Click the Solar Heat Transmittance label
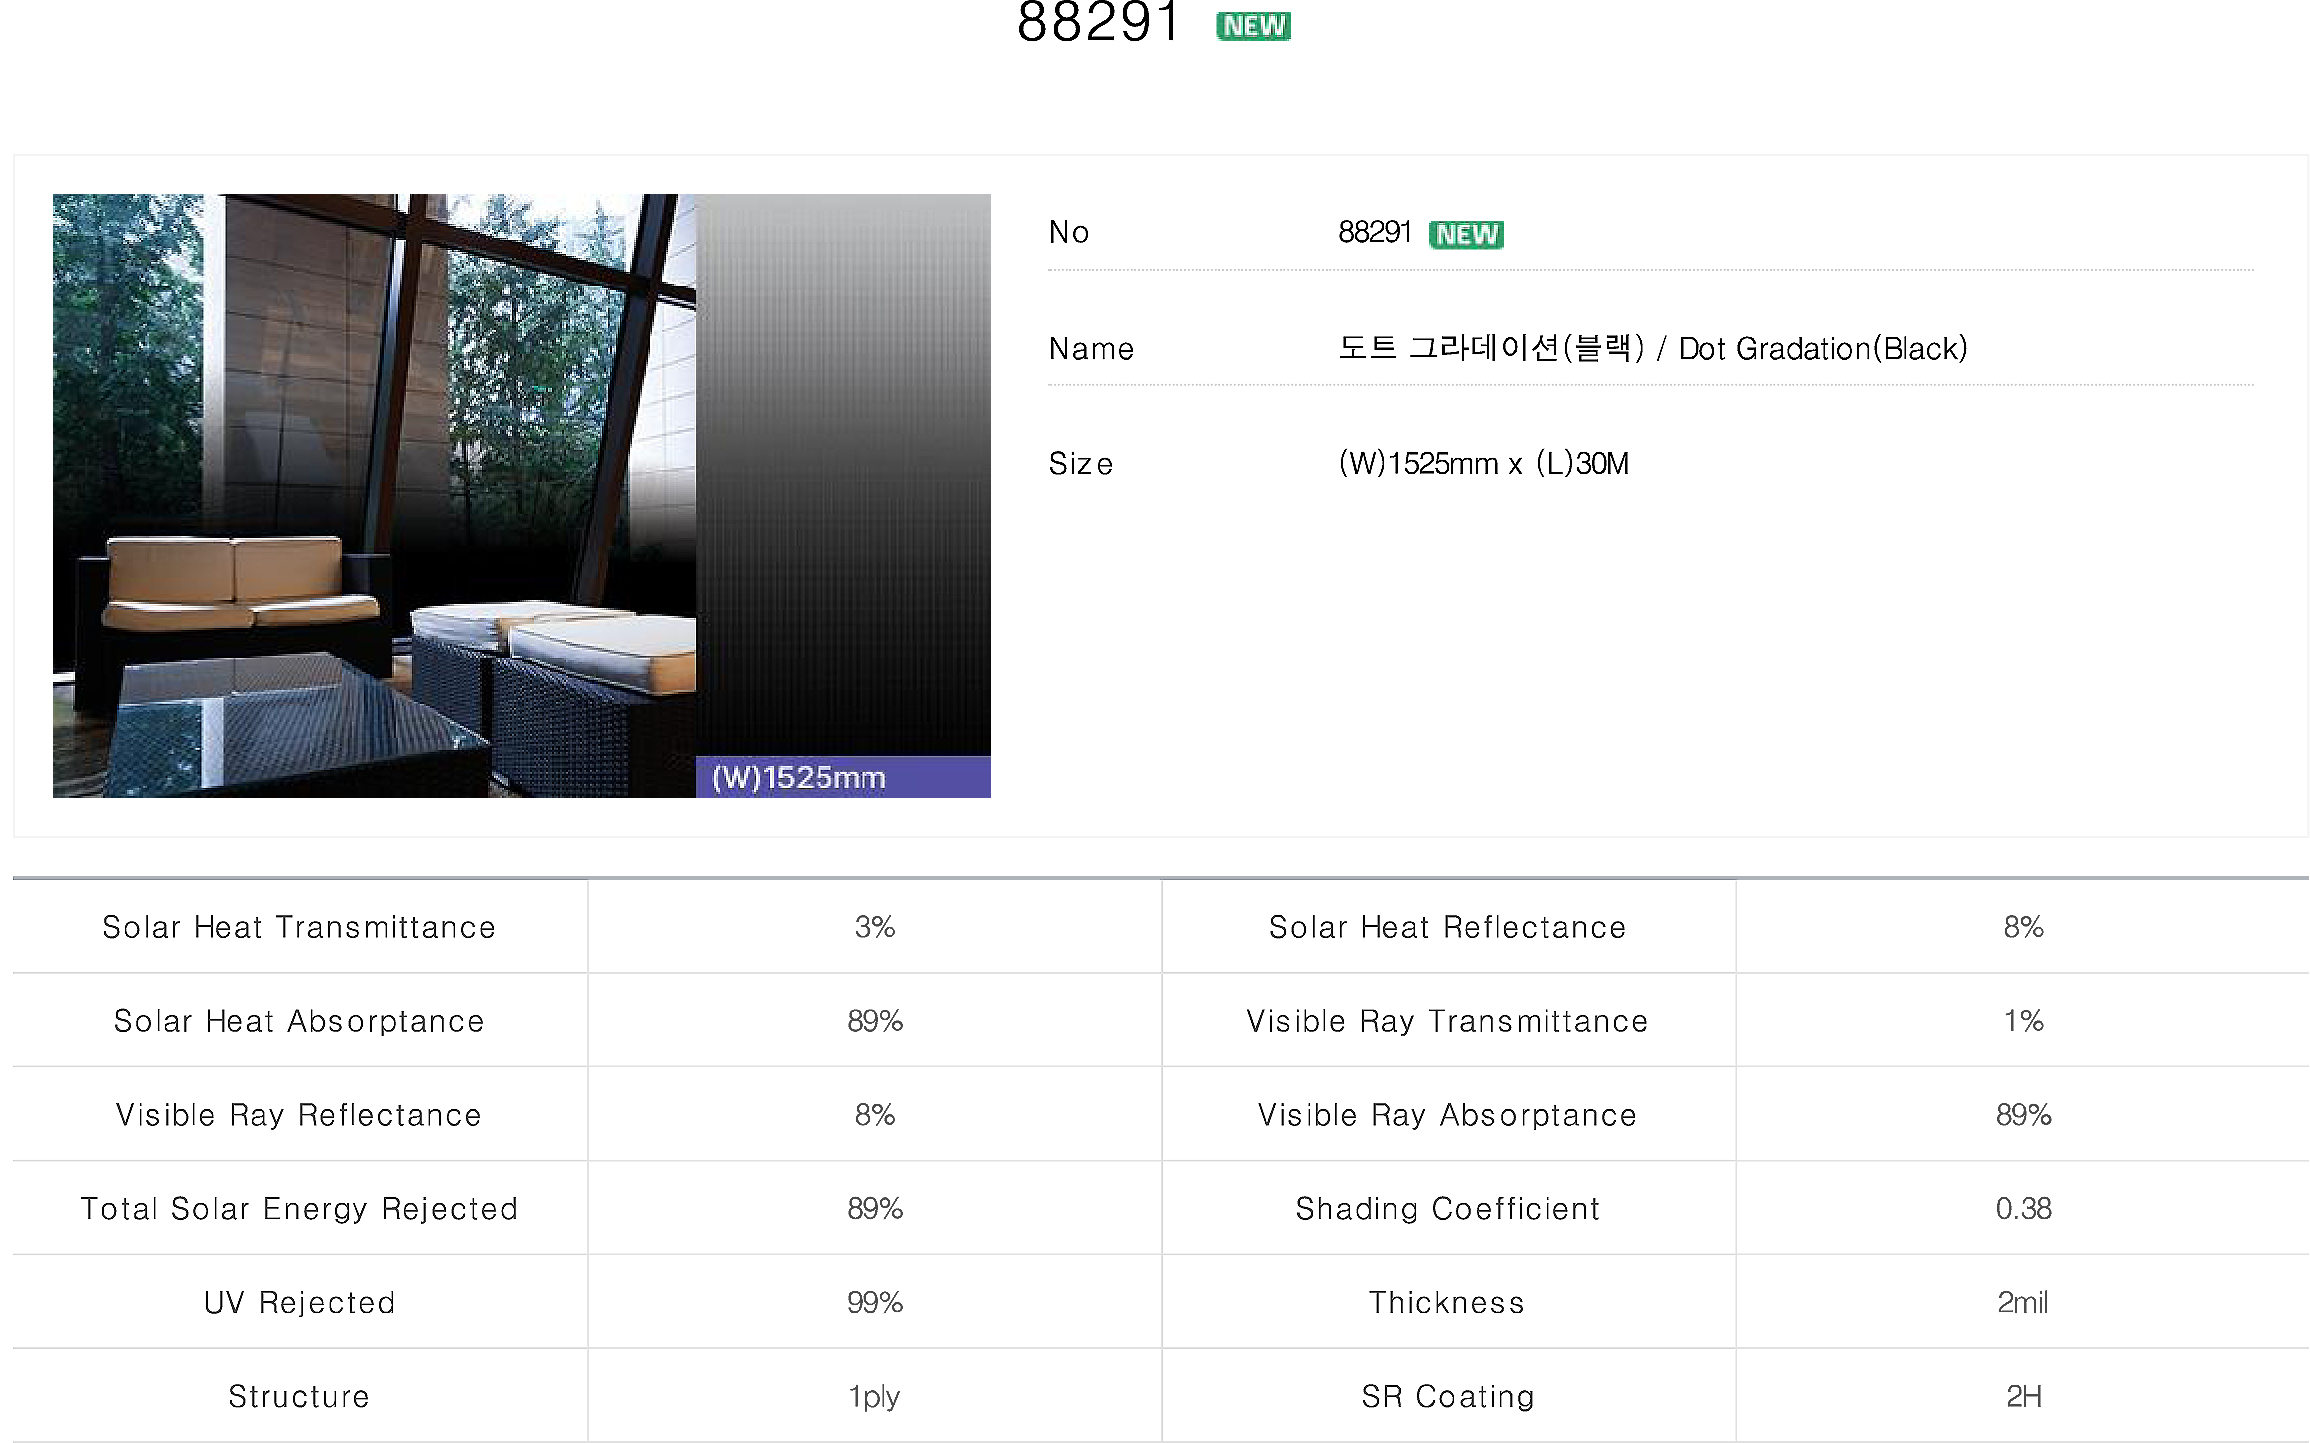This screenshot has width=2310, height=1443. pos(299,927)
